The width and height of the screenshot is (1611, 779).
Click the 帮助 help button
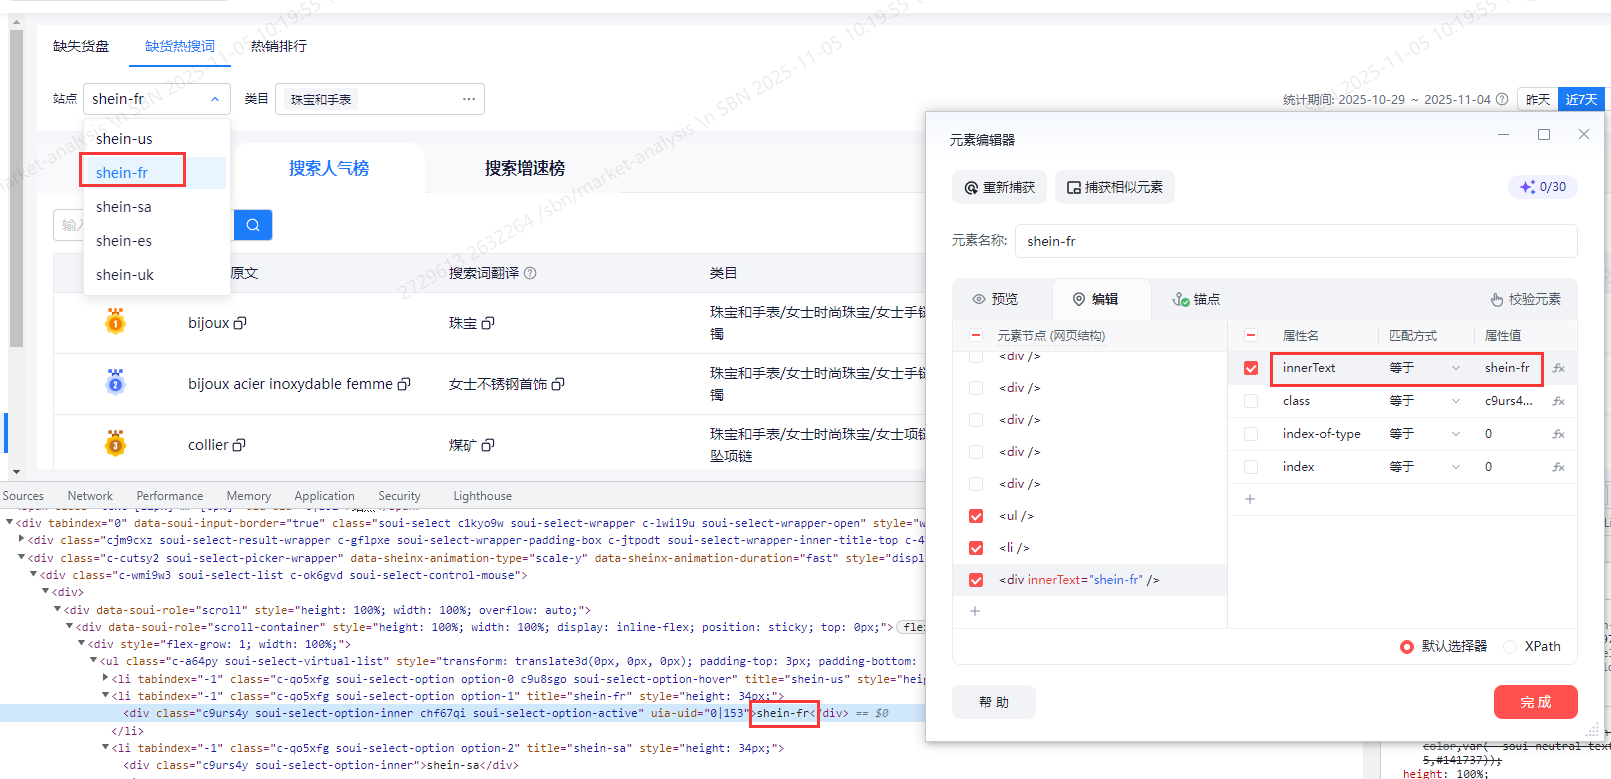point(993,702)
